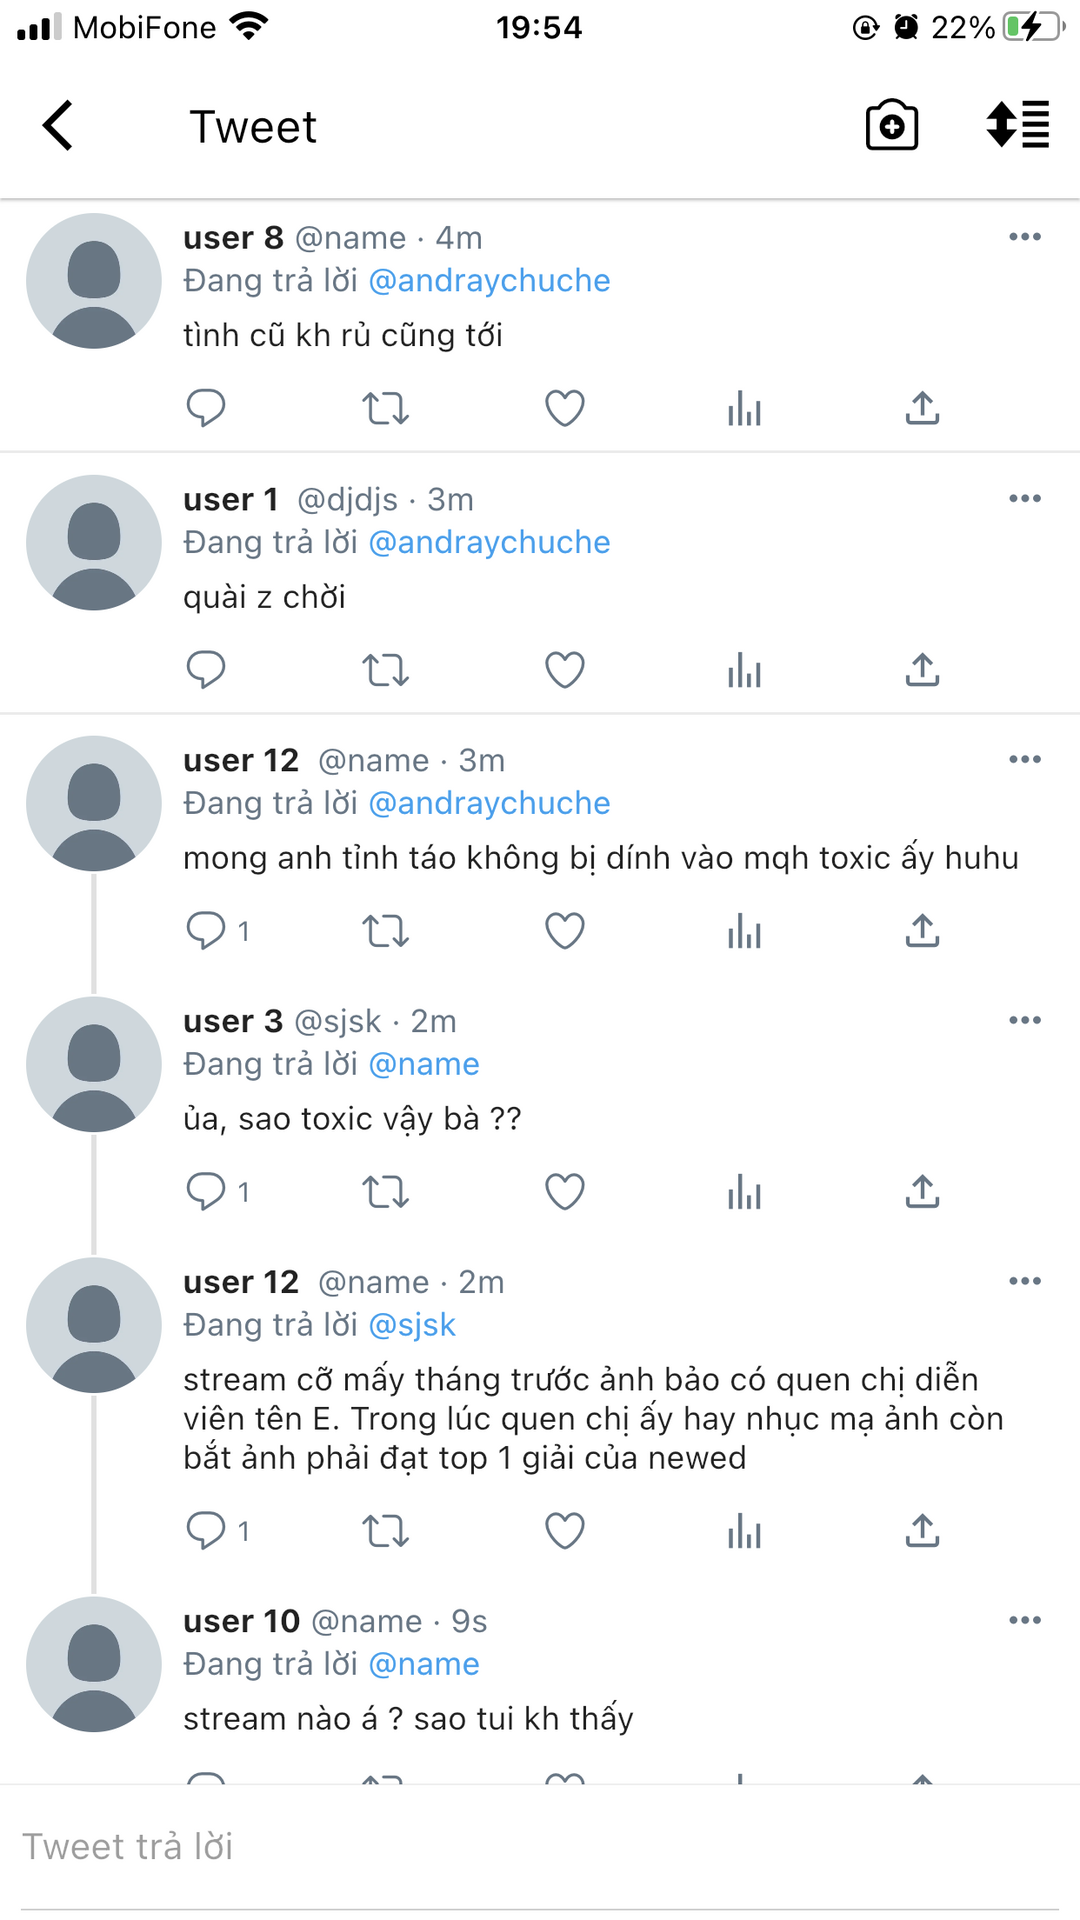This screenshot has height=1920, width=1080.
Task: Open more options for user 8's tweet
Action: coord(1025,237)
